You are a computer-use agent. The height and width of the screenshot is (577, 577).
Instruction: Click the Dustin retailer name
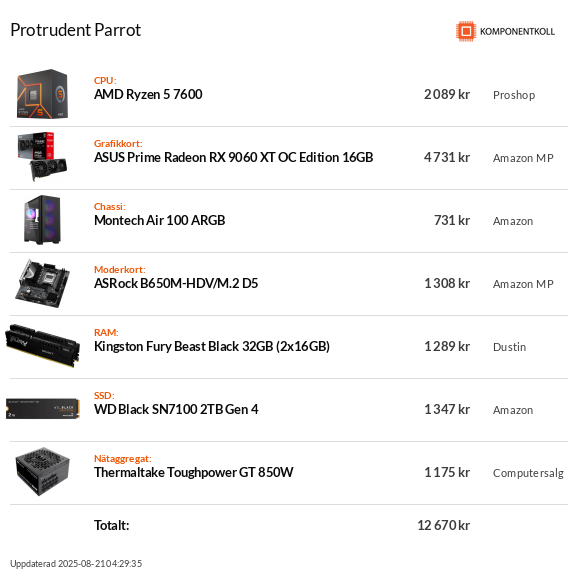tap(509, 347)
